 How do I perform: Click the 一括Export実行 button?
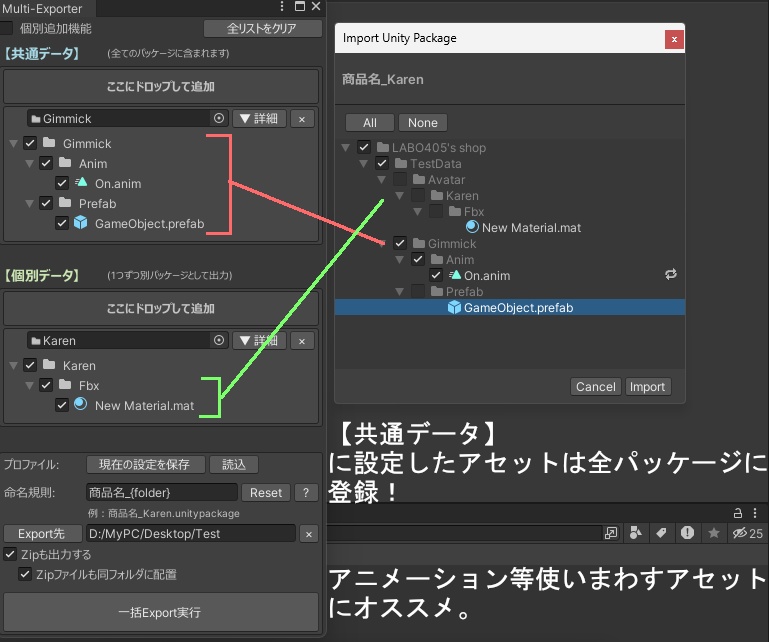(x=160, y=612)
